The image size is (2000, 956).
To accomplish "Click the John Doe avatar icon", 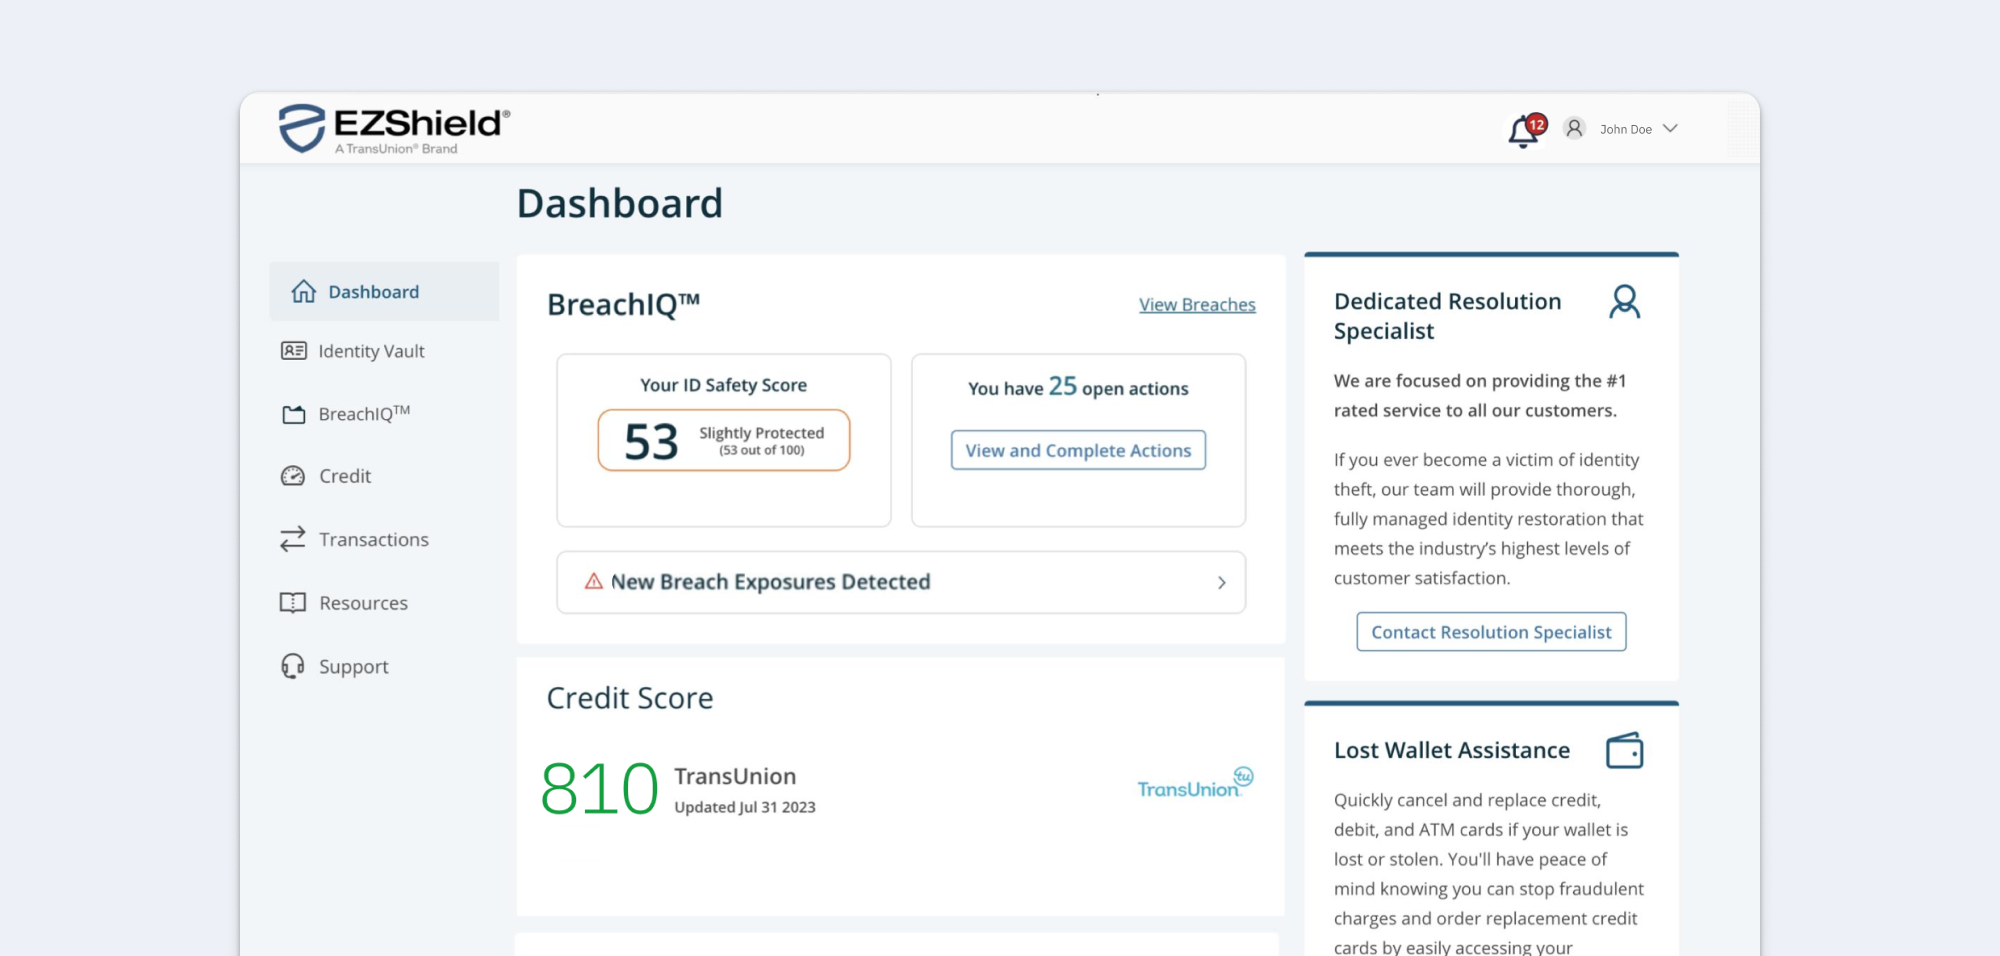I will (x=1574, y=128).
